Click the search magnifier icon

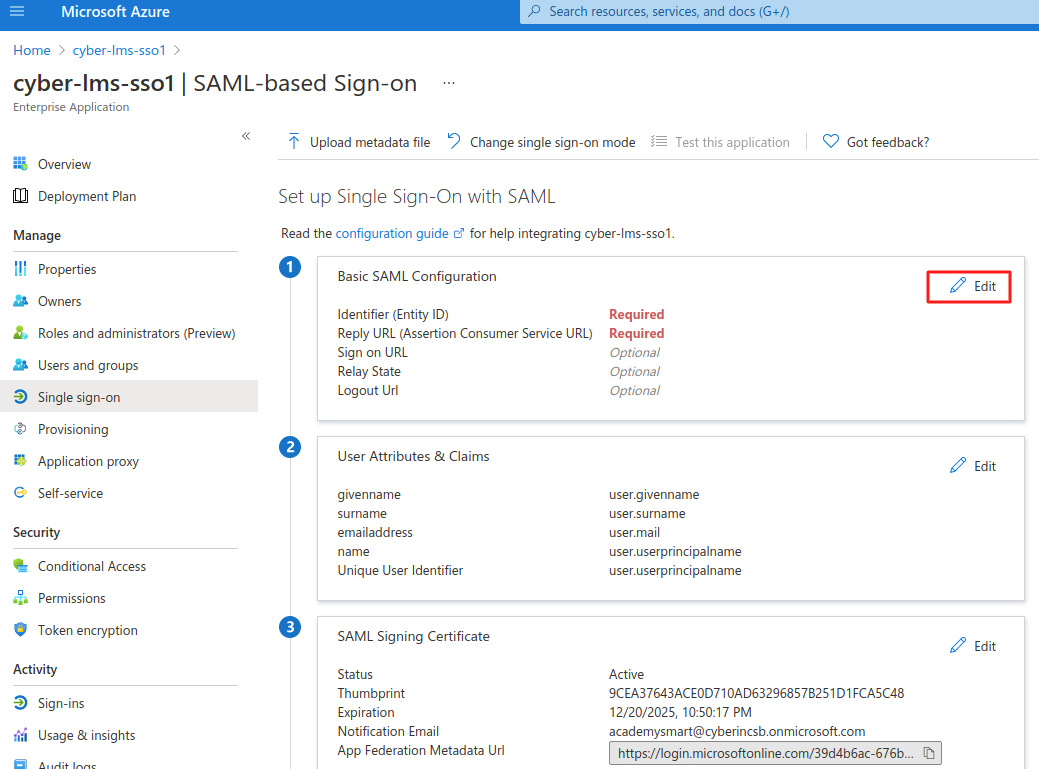(x=535, y=11)
